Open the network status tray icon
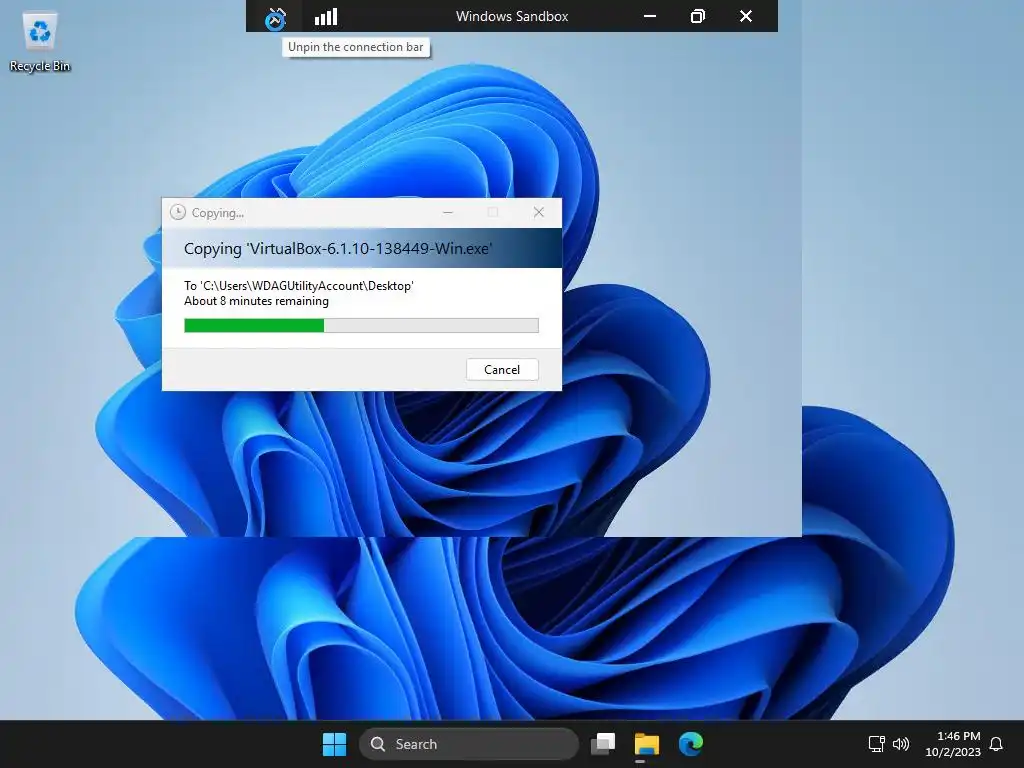The image size is (1024, 768). (876, 744)
